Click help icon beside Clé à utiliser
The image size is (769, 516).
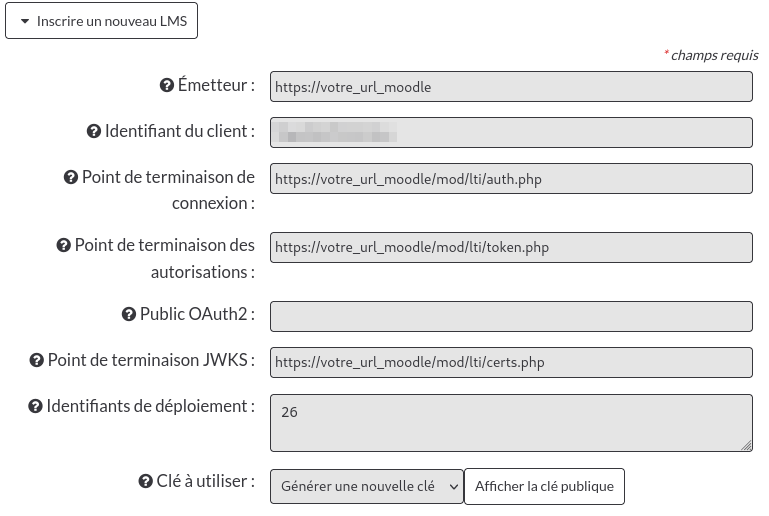pos(146,482)
